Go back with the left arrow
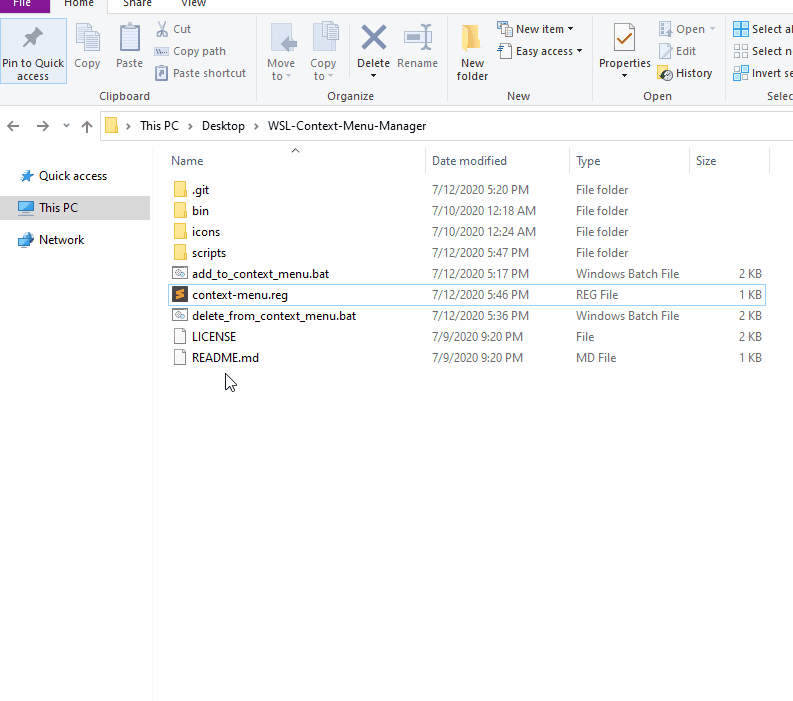The width and height of the screenshot is (793, 701). coord(13,126)
